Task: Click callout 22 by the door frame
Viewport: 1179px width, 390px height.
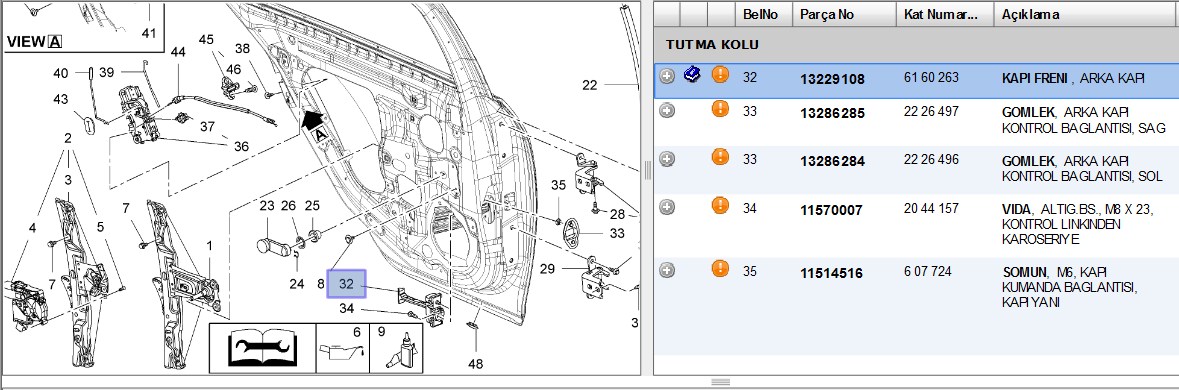Action: [x=590, y=85]
